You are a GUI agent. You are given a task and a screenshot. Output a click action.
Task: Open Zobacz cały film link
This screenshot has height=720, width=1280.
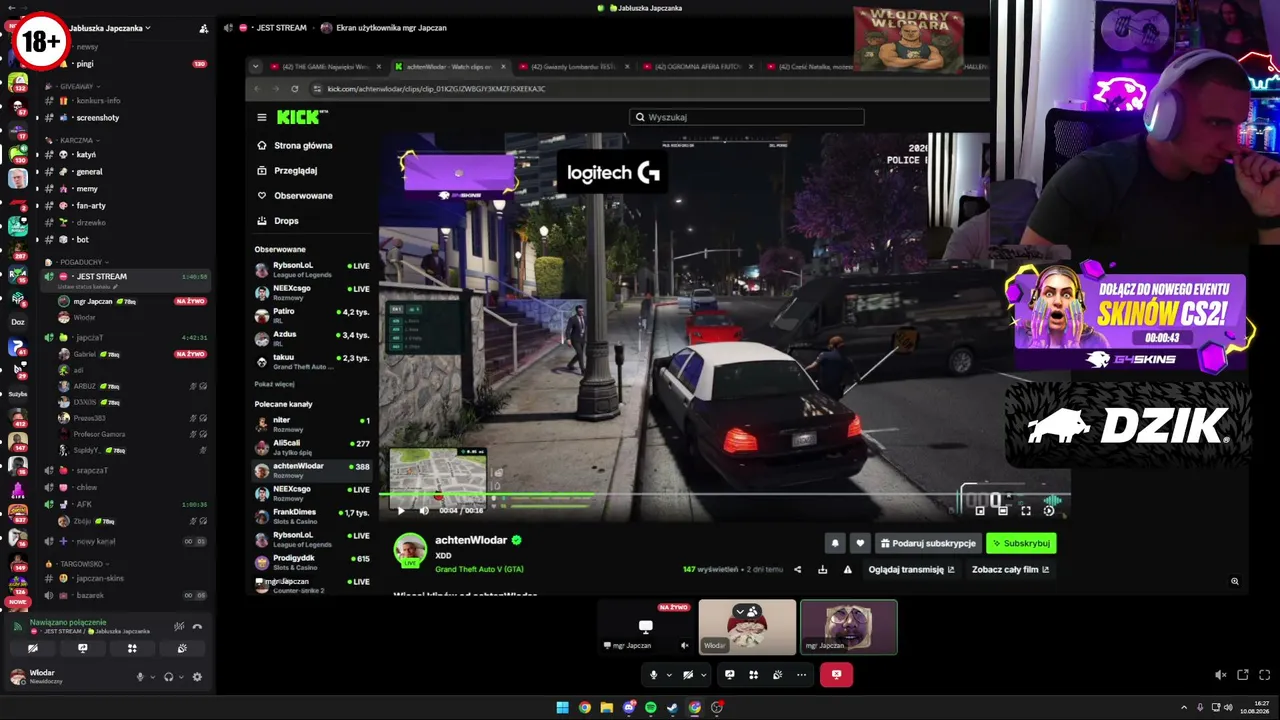coord(1010,570)
